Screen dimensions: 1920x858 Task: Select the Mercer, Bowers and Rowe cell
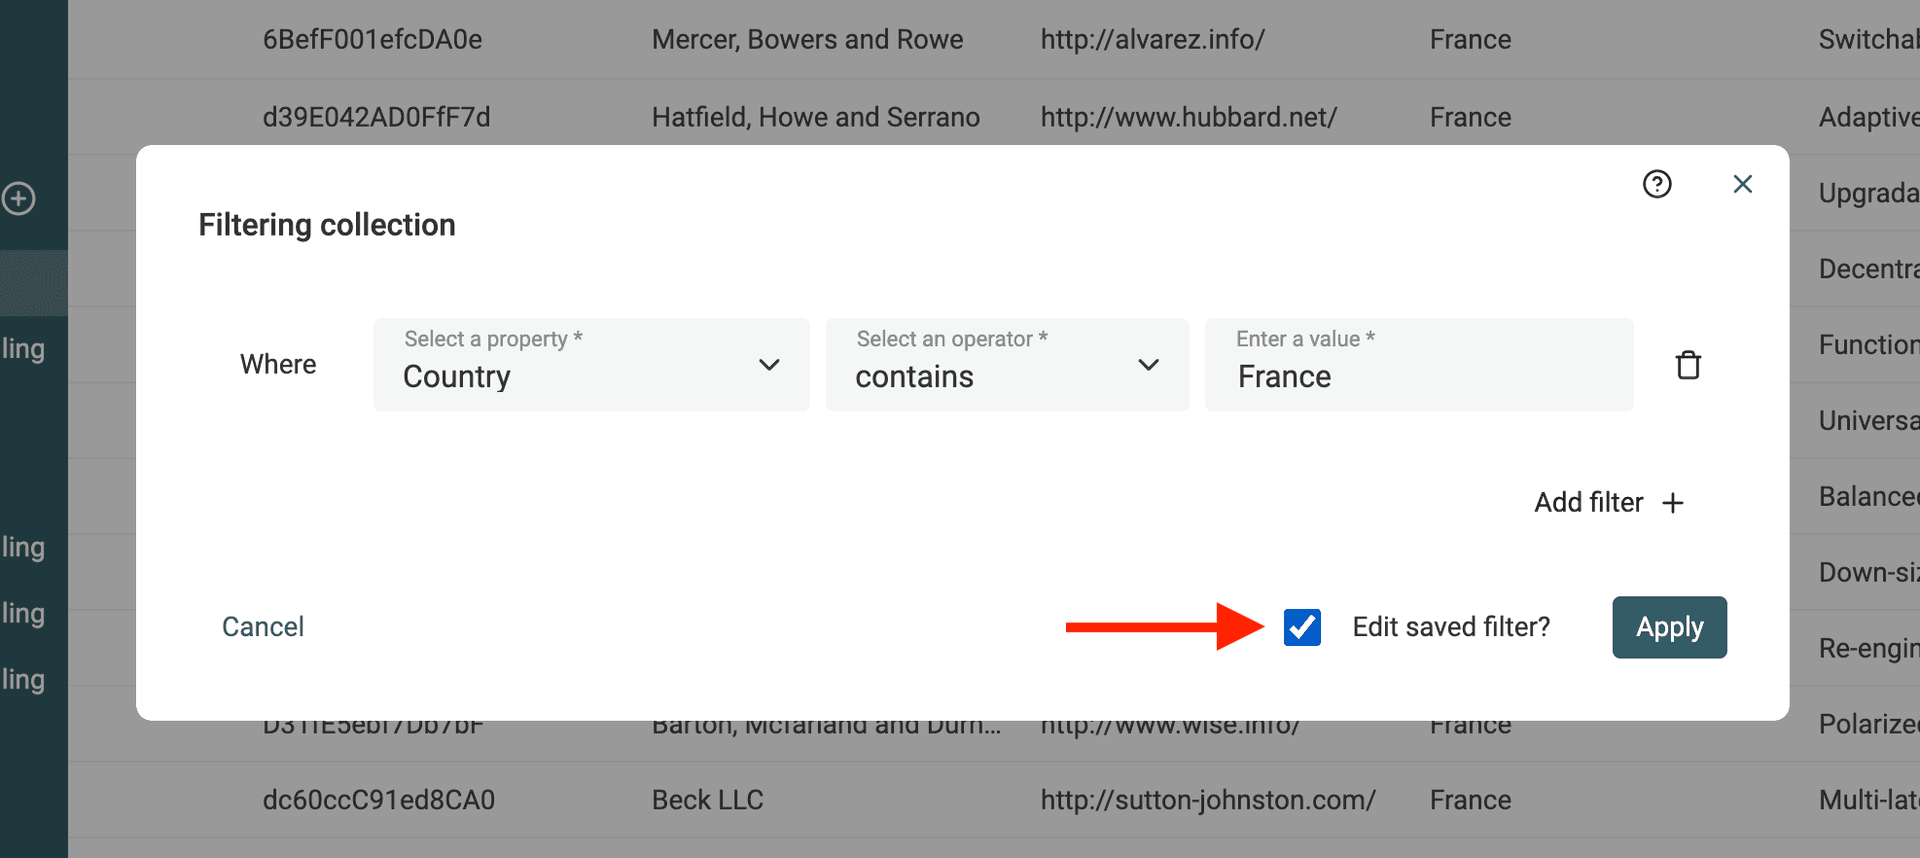click(807, 40)
